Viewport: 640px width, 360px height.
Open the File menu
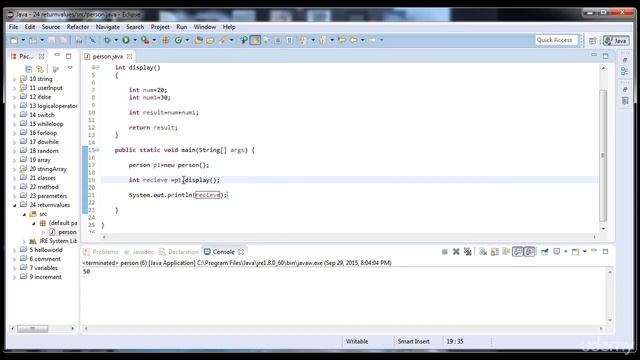pos(13,27)
